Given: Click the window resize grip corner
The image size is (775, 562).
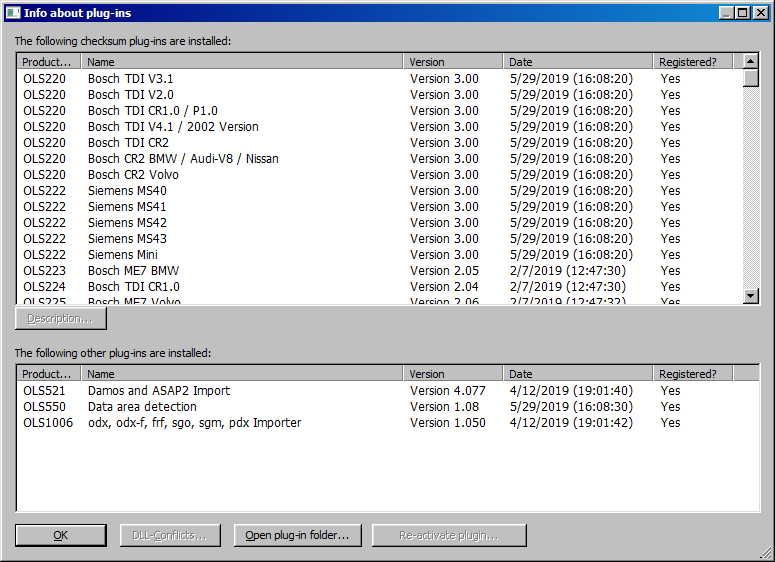Looking at the screenshot, I should (766, 553).
